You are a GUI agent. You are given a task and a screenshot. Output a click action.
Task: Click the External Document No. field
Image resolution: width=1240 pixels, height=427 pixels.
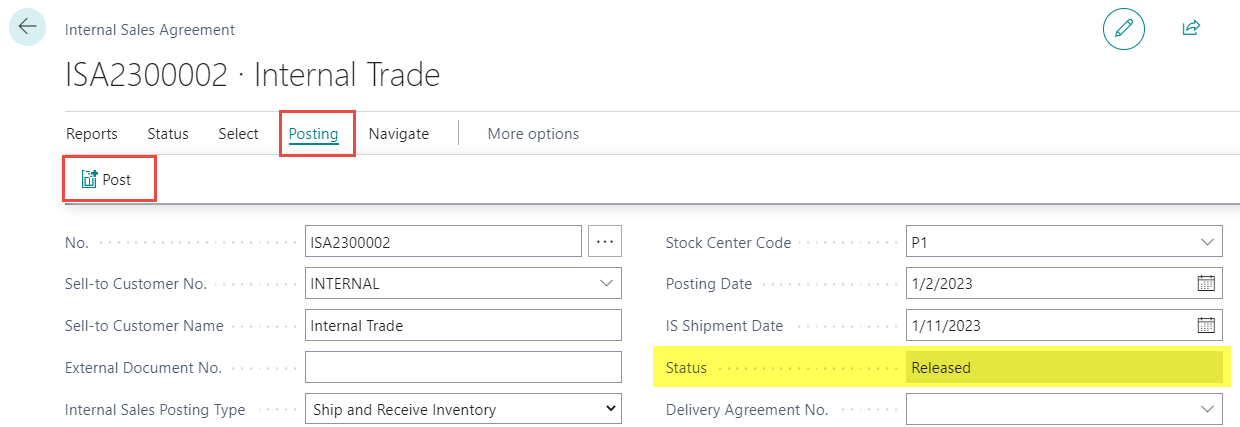[463, 367]
